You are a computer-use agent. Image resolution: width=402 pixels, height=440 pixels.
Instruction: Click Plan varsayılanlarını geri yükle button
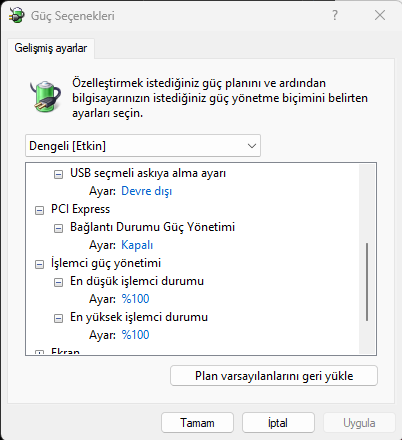click(x=274, y=376)
